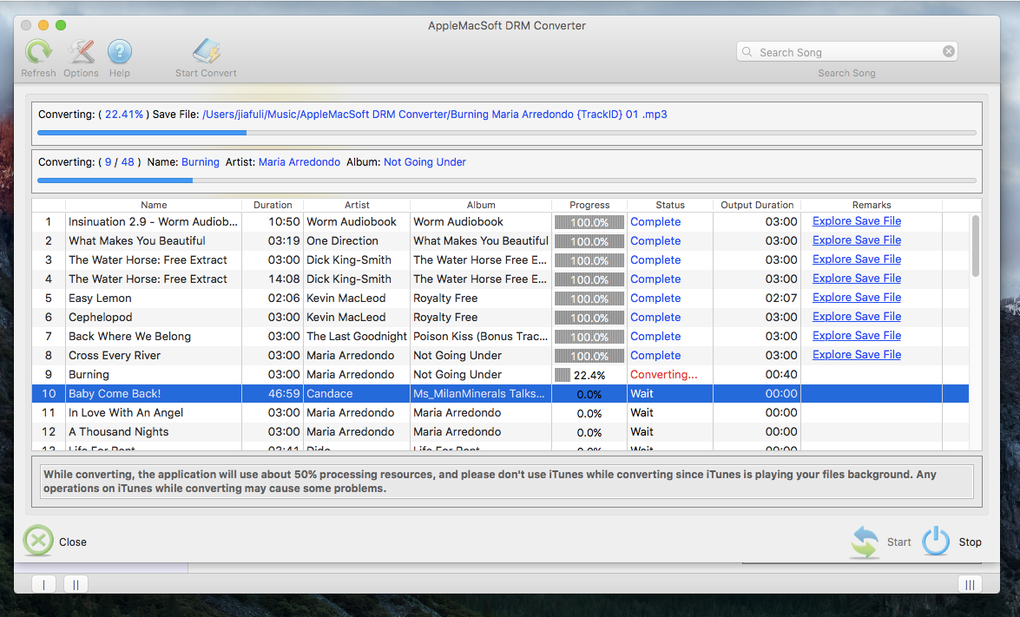Click the Wait status for A Thousand Nights
The height and width of the screenshot is (617, 1020).
[x=641, y=432]
